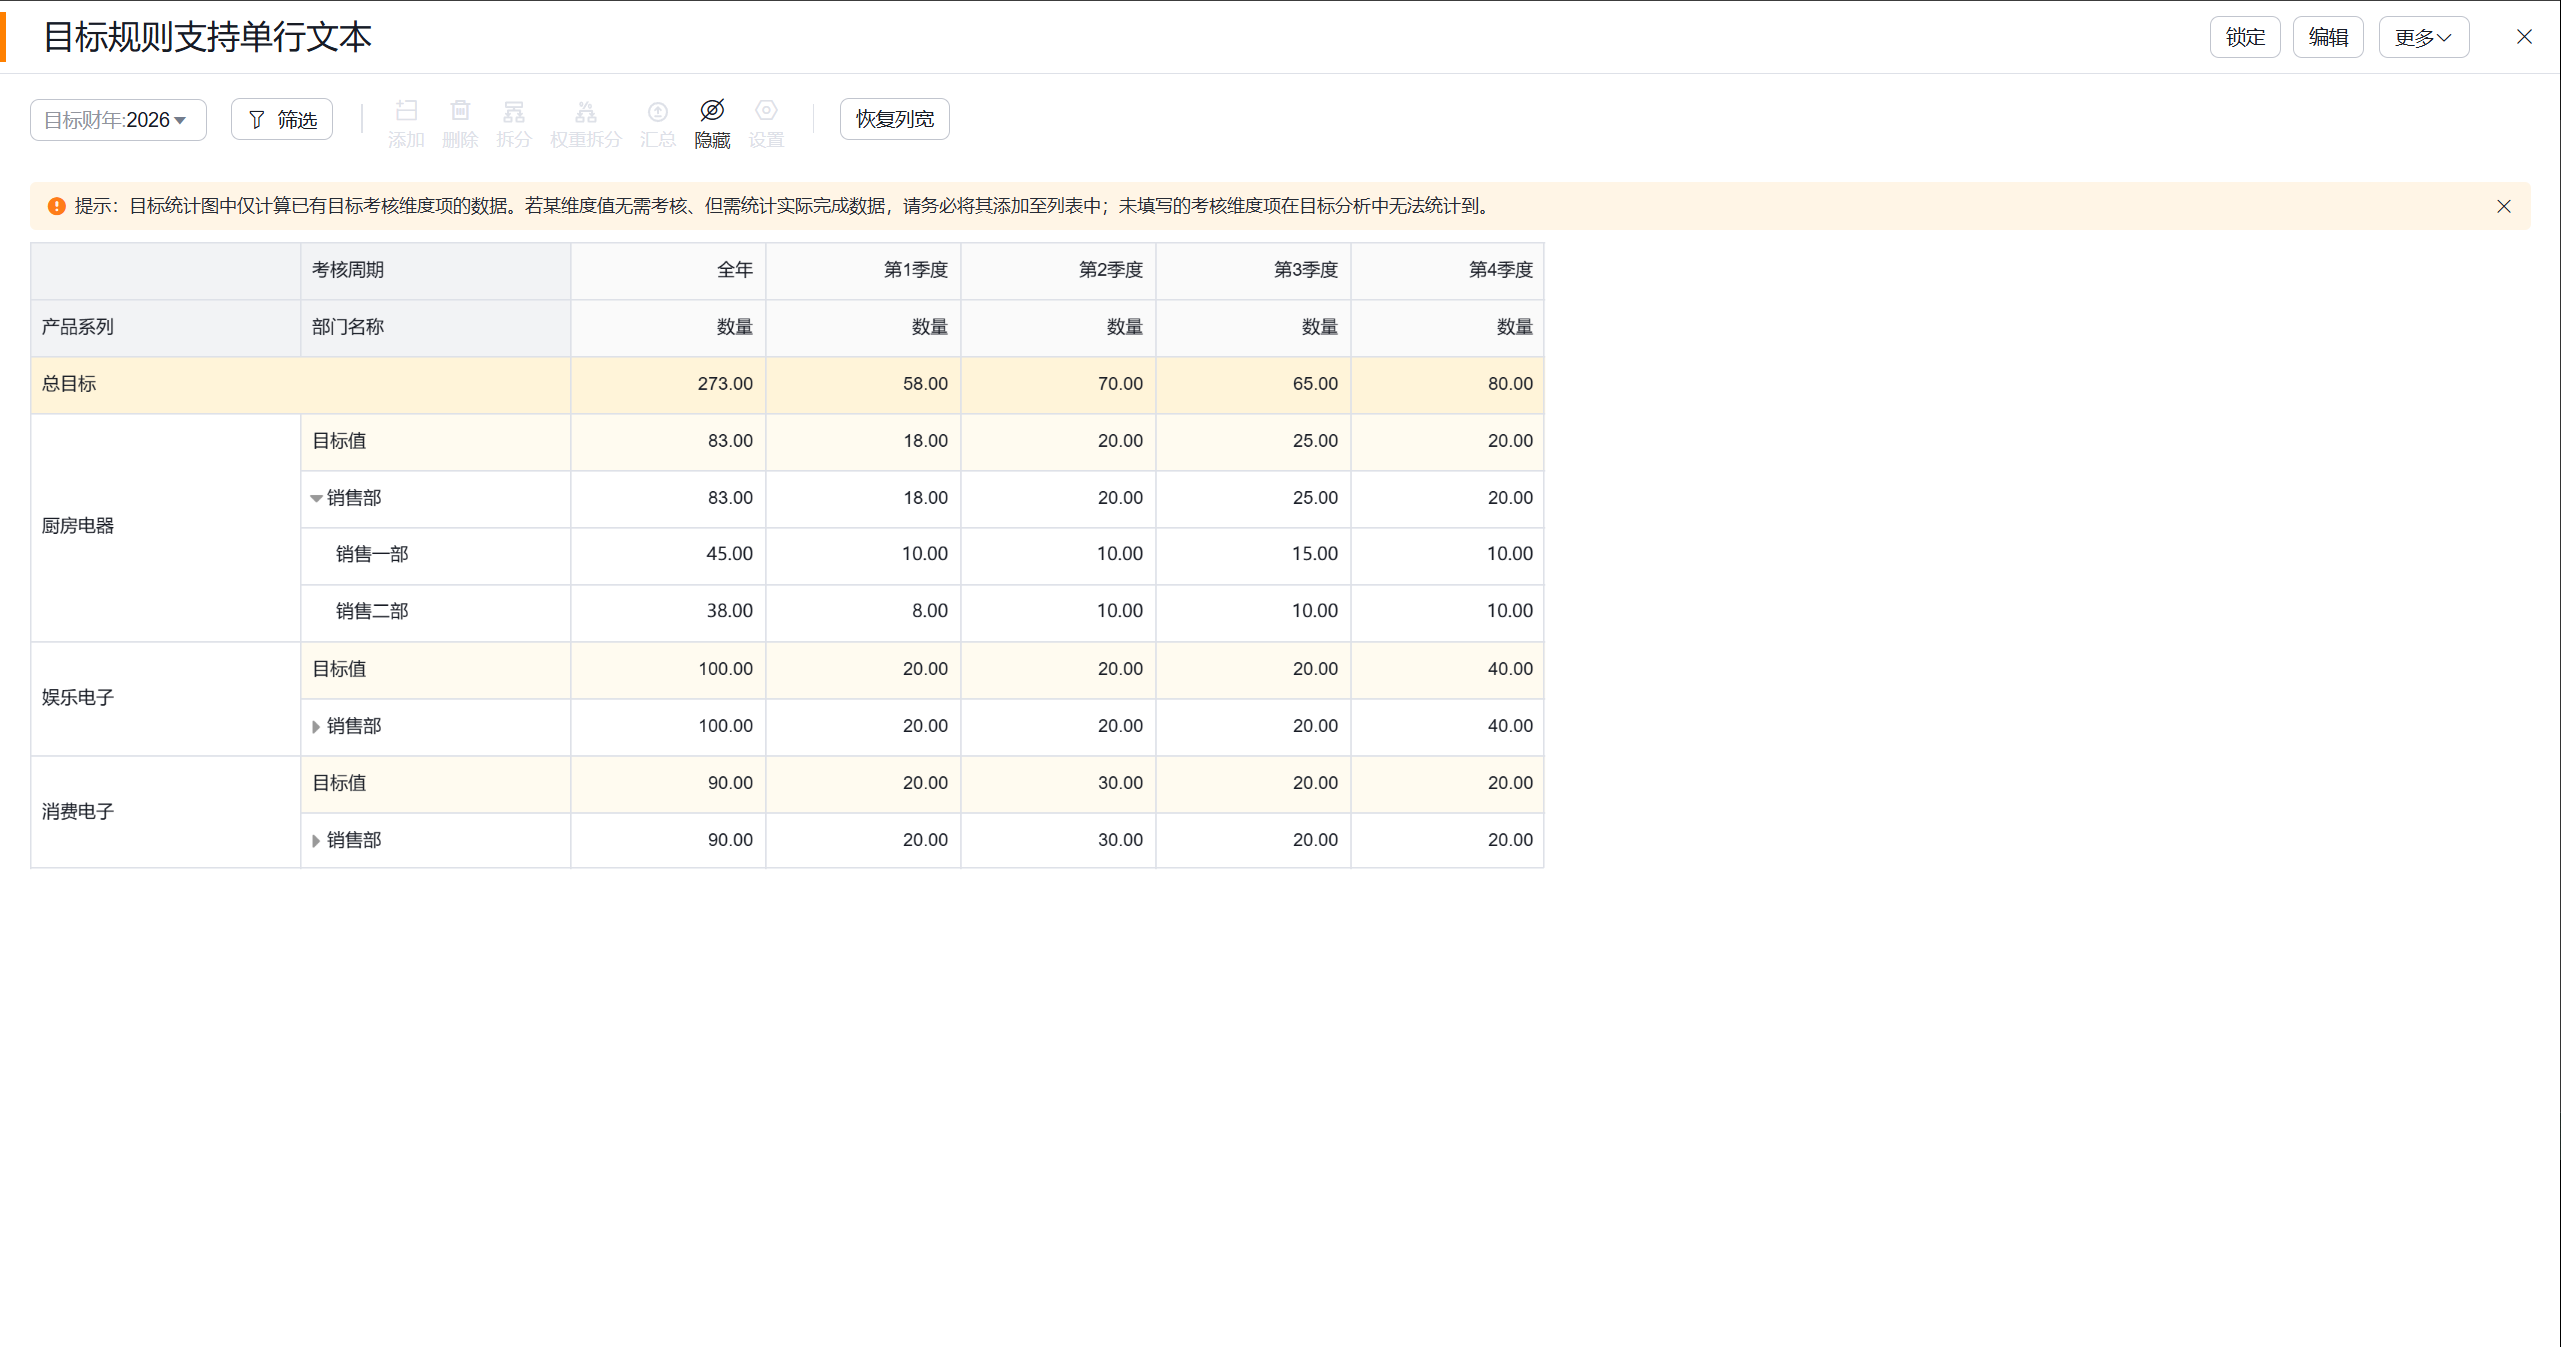Open the 筛选 filter button
Screen dimensions: 2561x1347
[x=282, y=120]
